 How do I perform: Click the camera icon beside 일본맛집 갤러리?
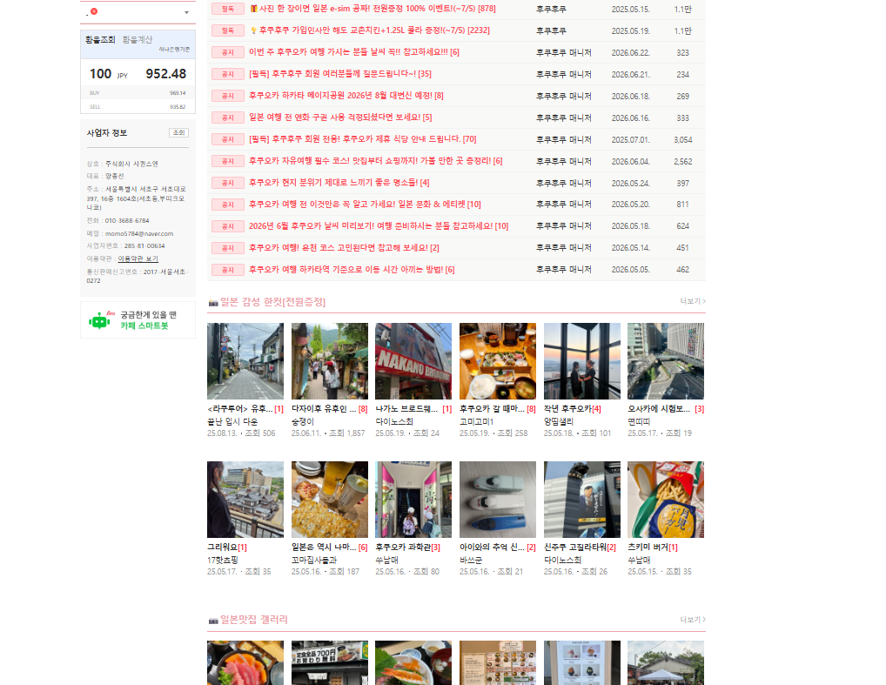point(213,621)
